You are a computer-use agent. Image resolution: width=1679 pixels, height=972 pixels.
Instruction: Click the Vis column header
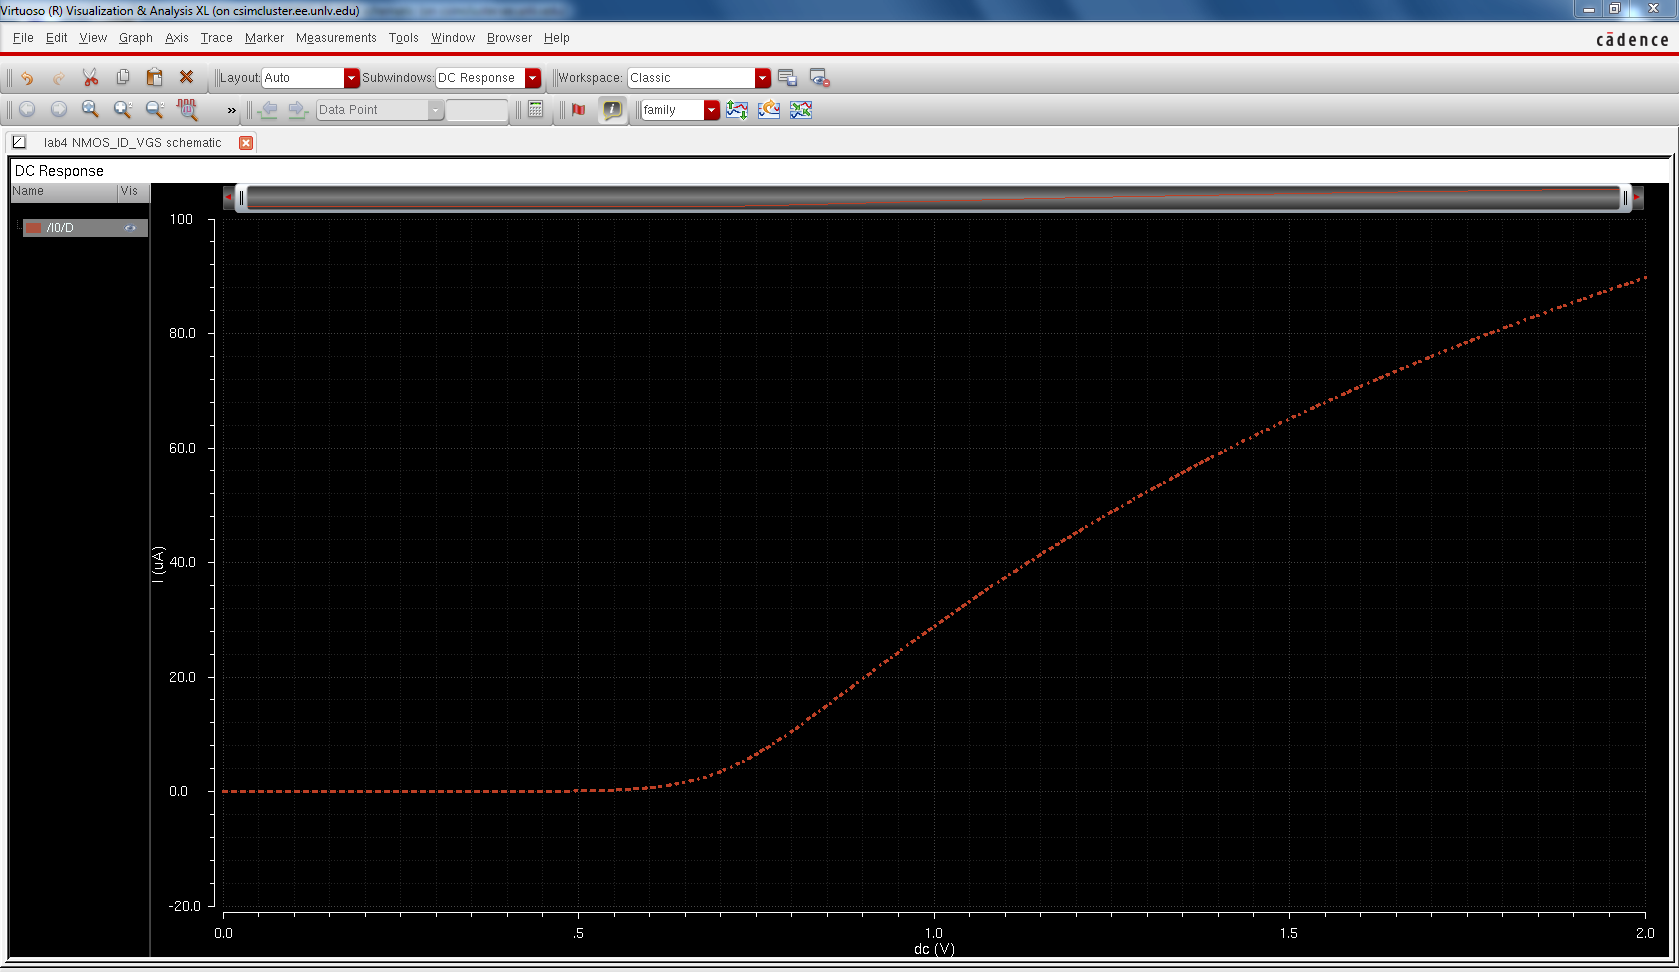pyautogui.click(x=133, y=191)
